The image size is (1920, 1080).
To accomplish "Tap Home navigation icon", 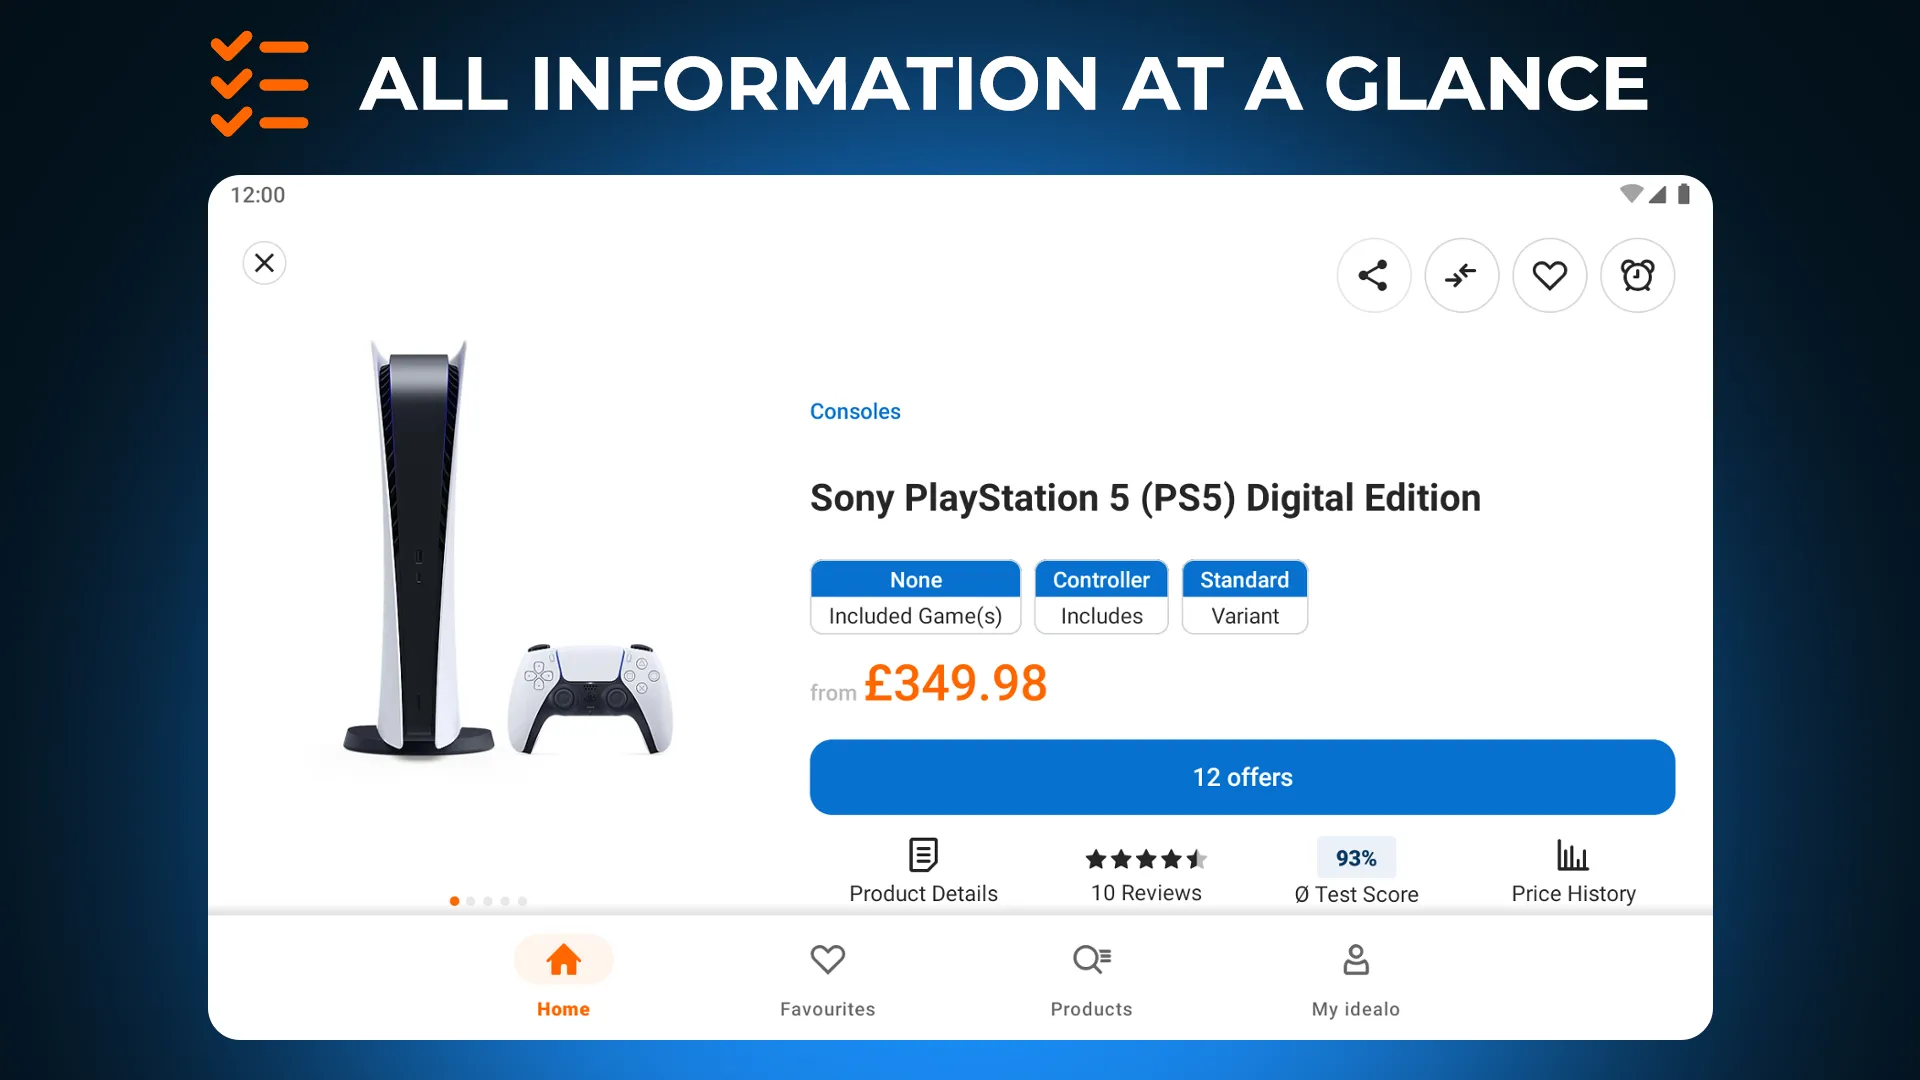I will (x=563, y=959).
